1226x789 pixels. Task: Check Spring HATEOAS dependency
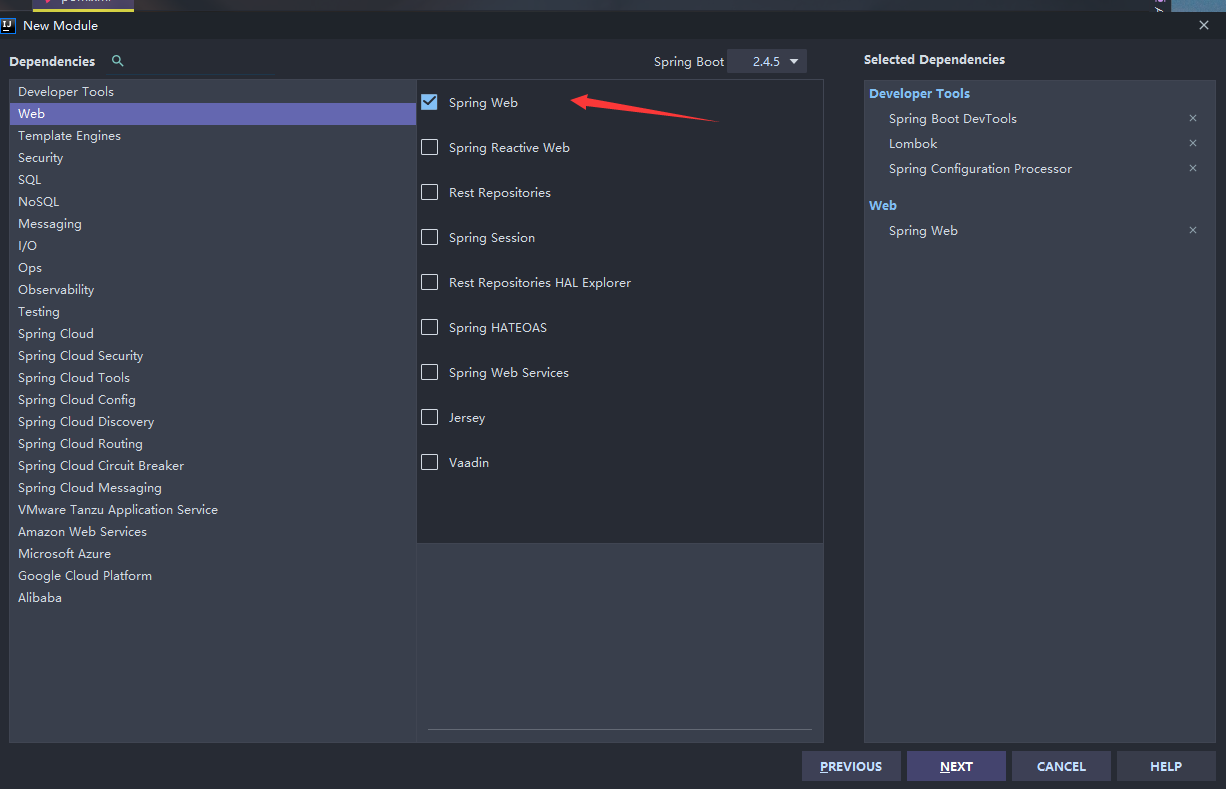click(x=429, y=327)
